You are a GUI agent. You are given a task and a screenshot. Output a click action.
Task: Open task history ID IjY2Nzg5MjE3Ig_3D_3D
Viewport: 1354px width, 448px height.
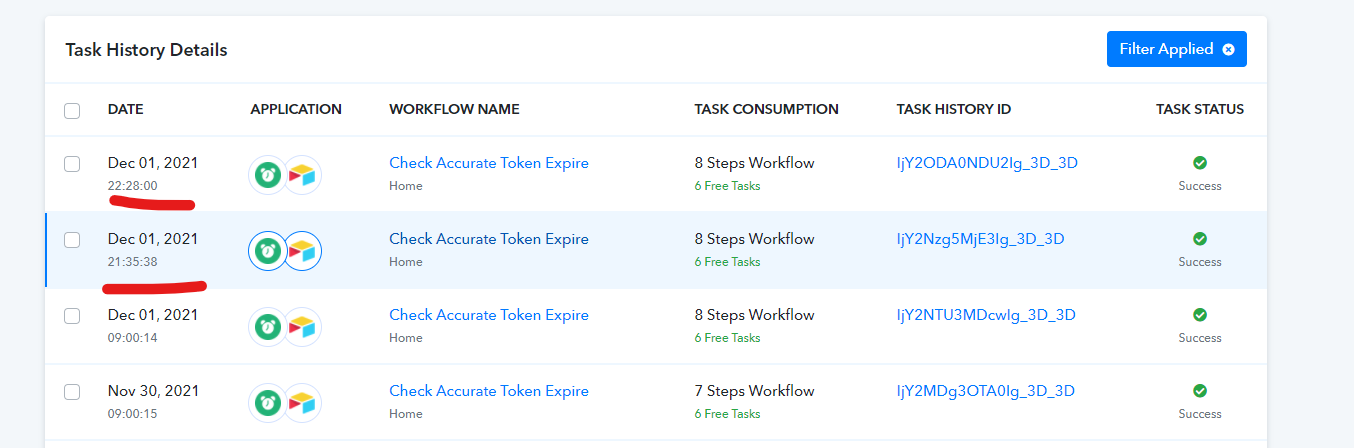click(x=980, y=239)
